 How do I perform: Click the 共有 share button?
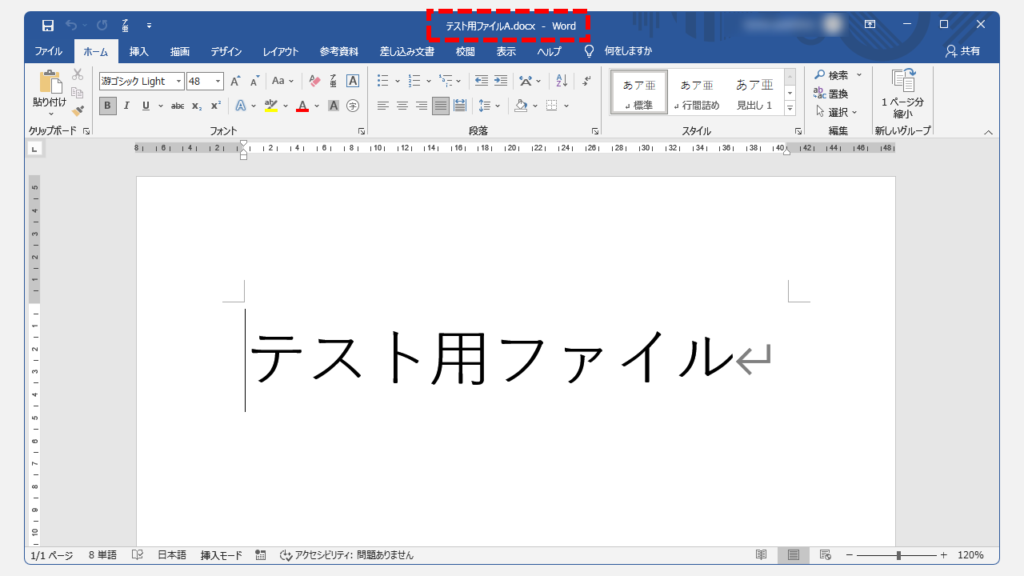pyautogui.click(x=962, y=51)
